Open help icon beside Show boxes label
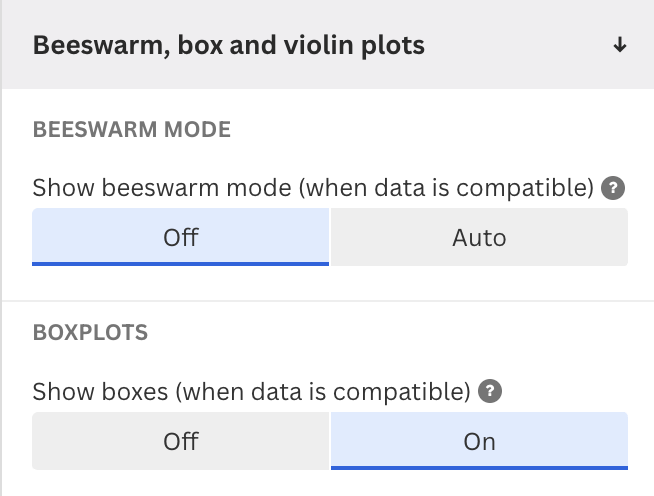 pyautogui.click(x=490, y=391)
